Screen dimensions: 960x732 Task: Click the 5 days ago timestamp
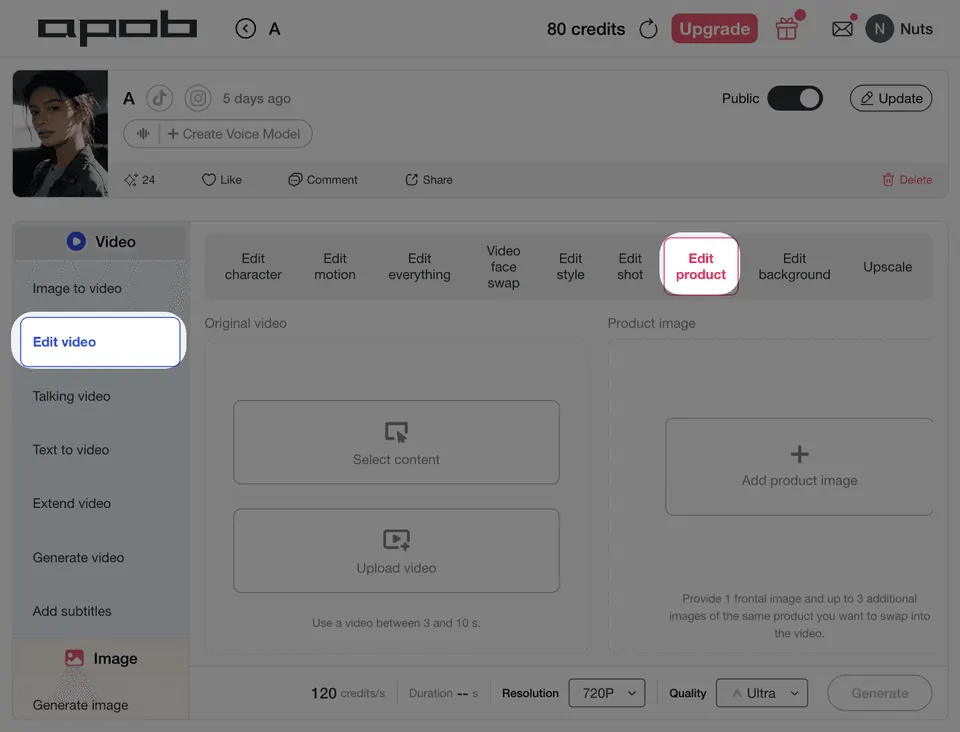(x=257, y=98)
